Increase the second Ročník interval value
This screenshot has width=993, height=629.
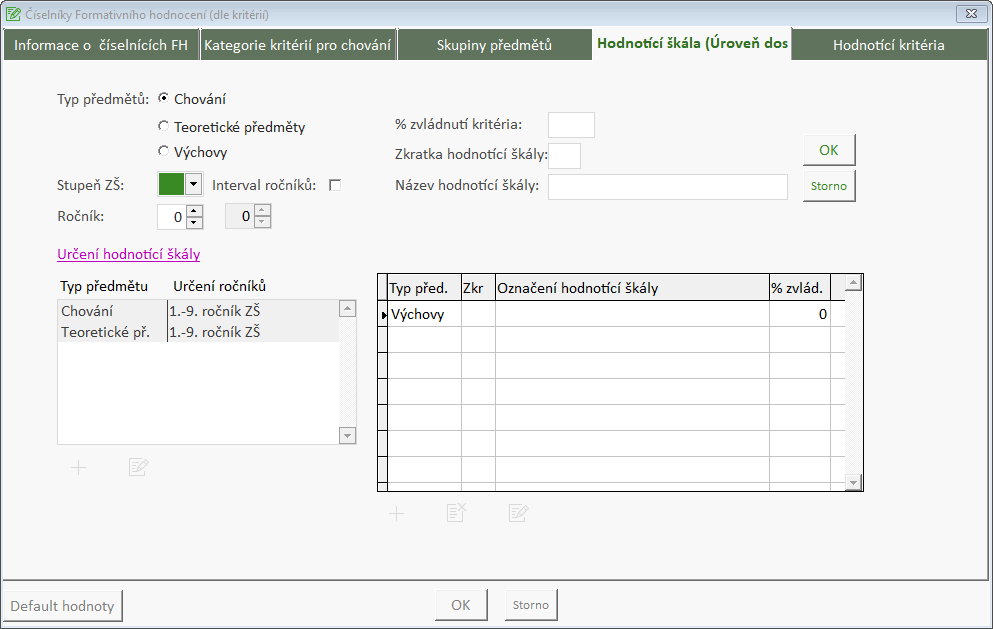point(263,210)
